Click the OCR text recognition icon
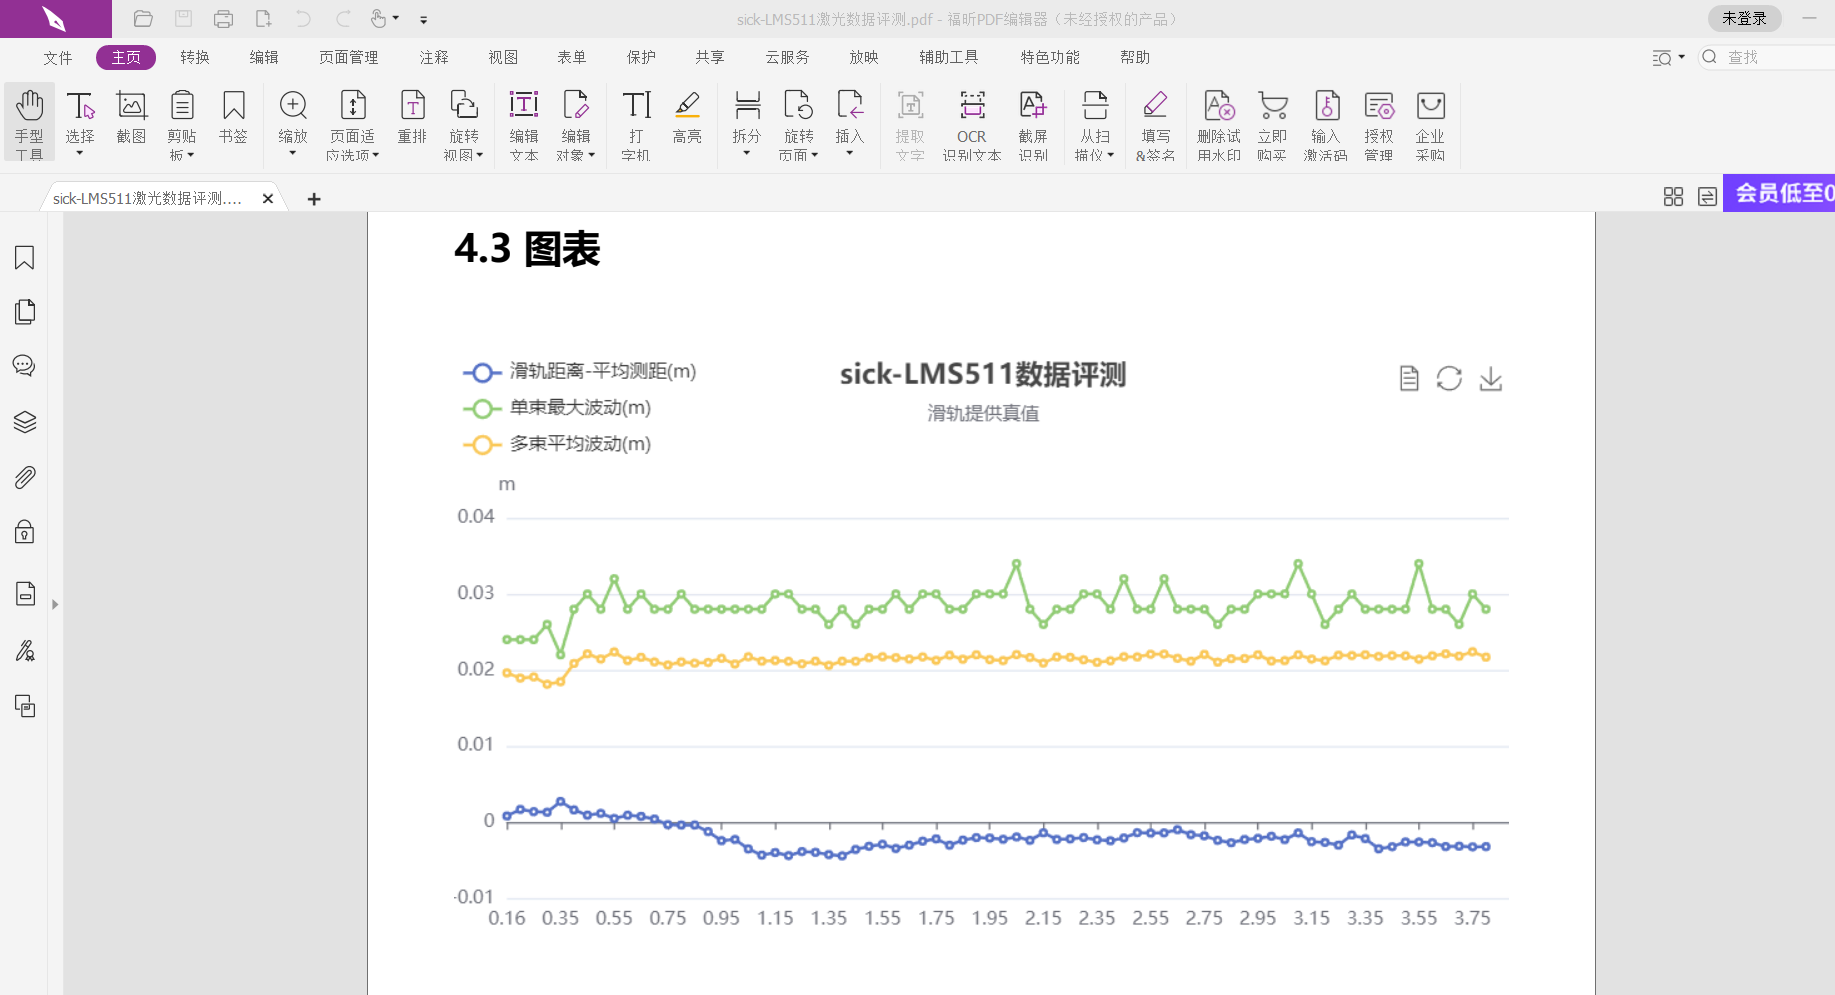The width and height of the screenshot is (1835, 995). pyautogui.click(x=971, y=123)
